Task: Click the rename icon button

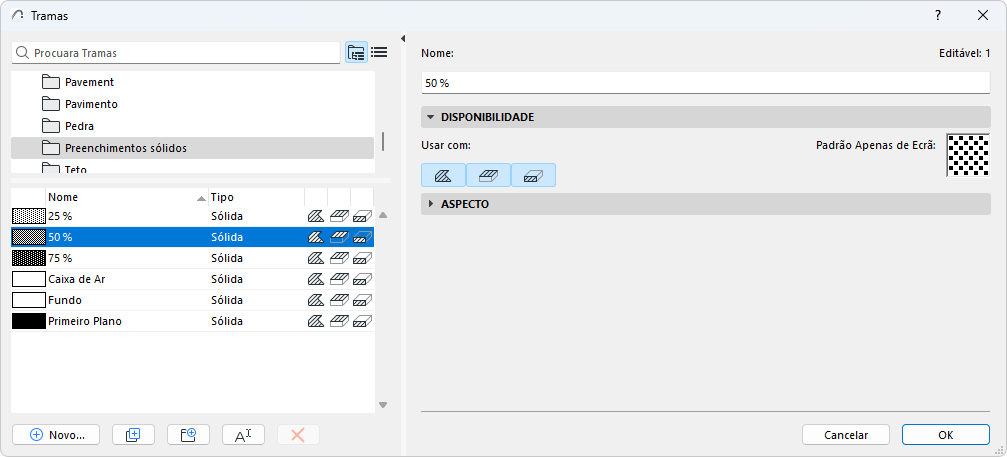Action: 243,435
